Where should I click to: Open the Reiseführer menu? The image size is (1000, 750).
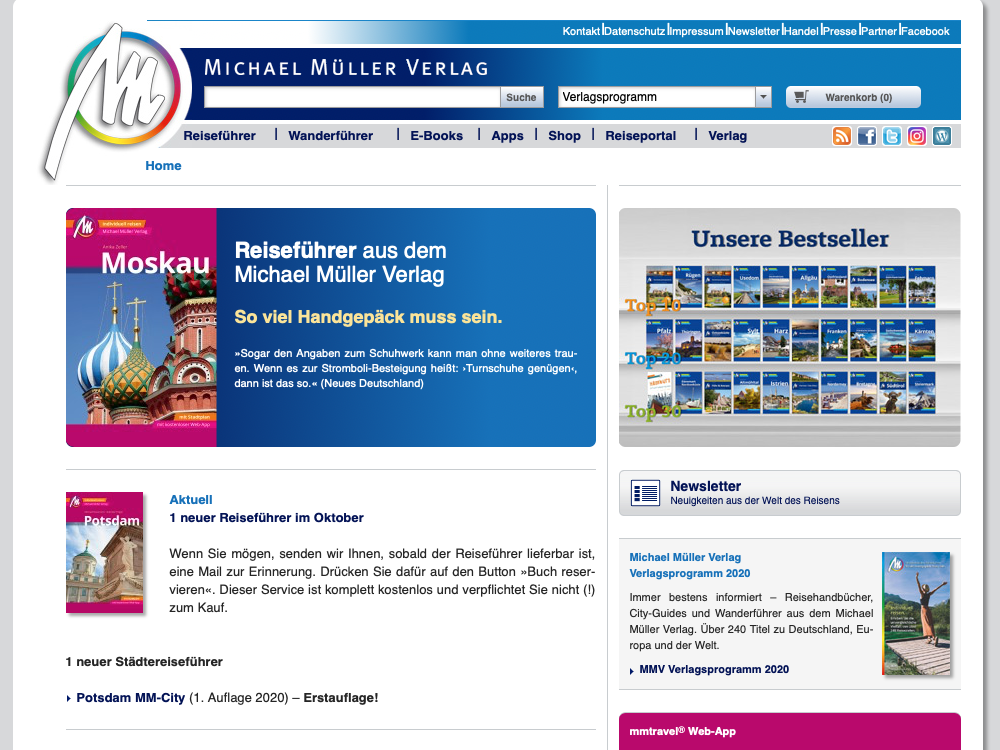[x=219, y=135]
